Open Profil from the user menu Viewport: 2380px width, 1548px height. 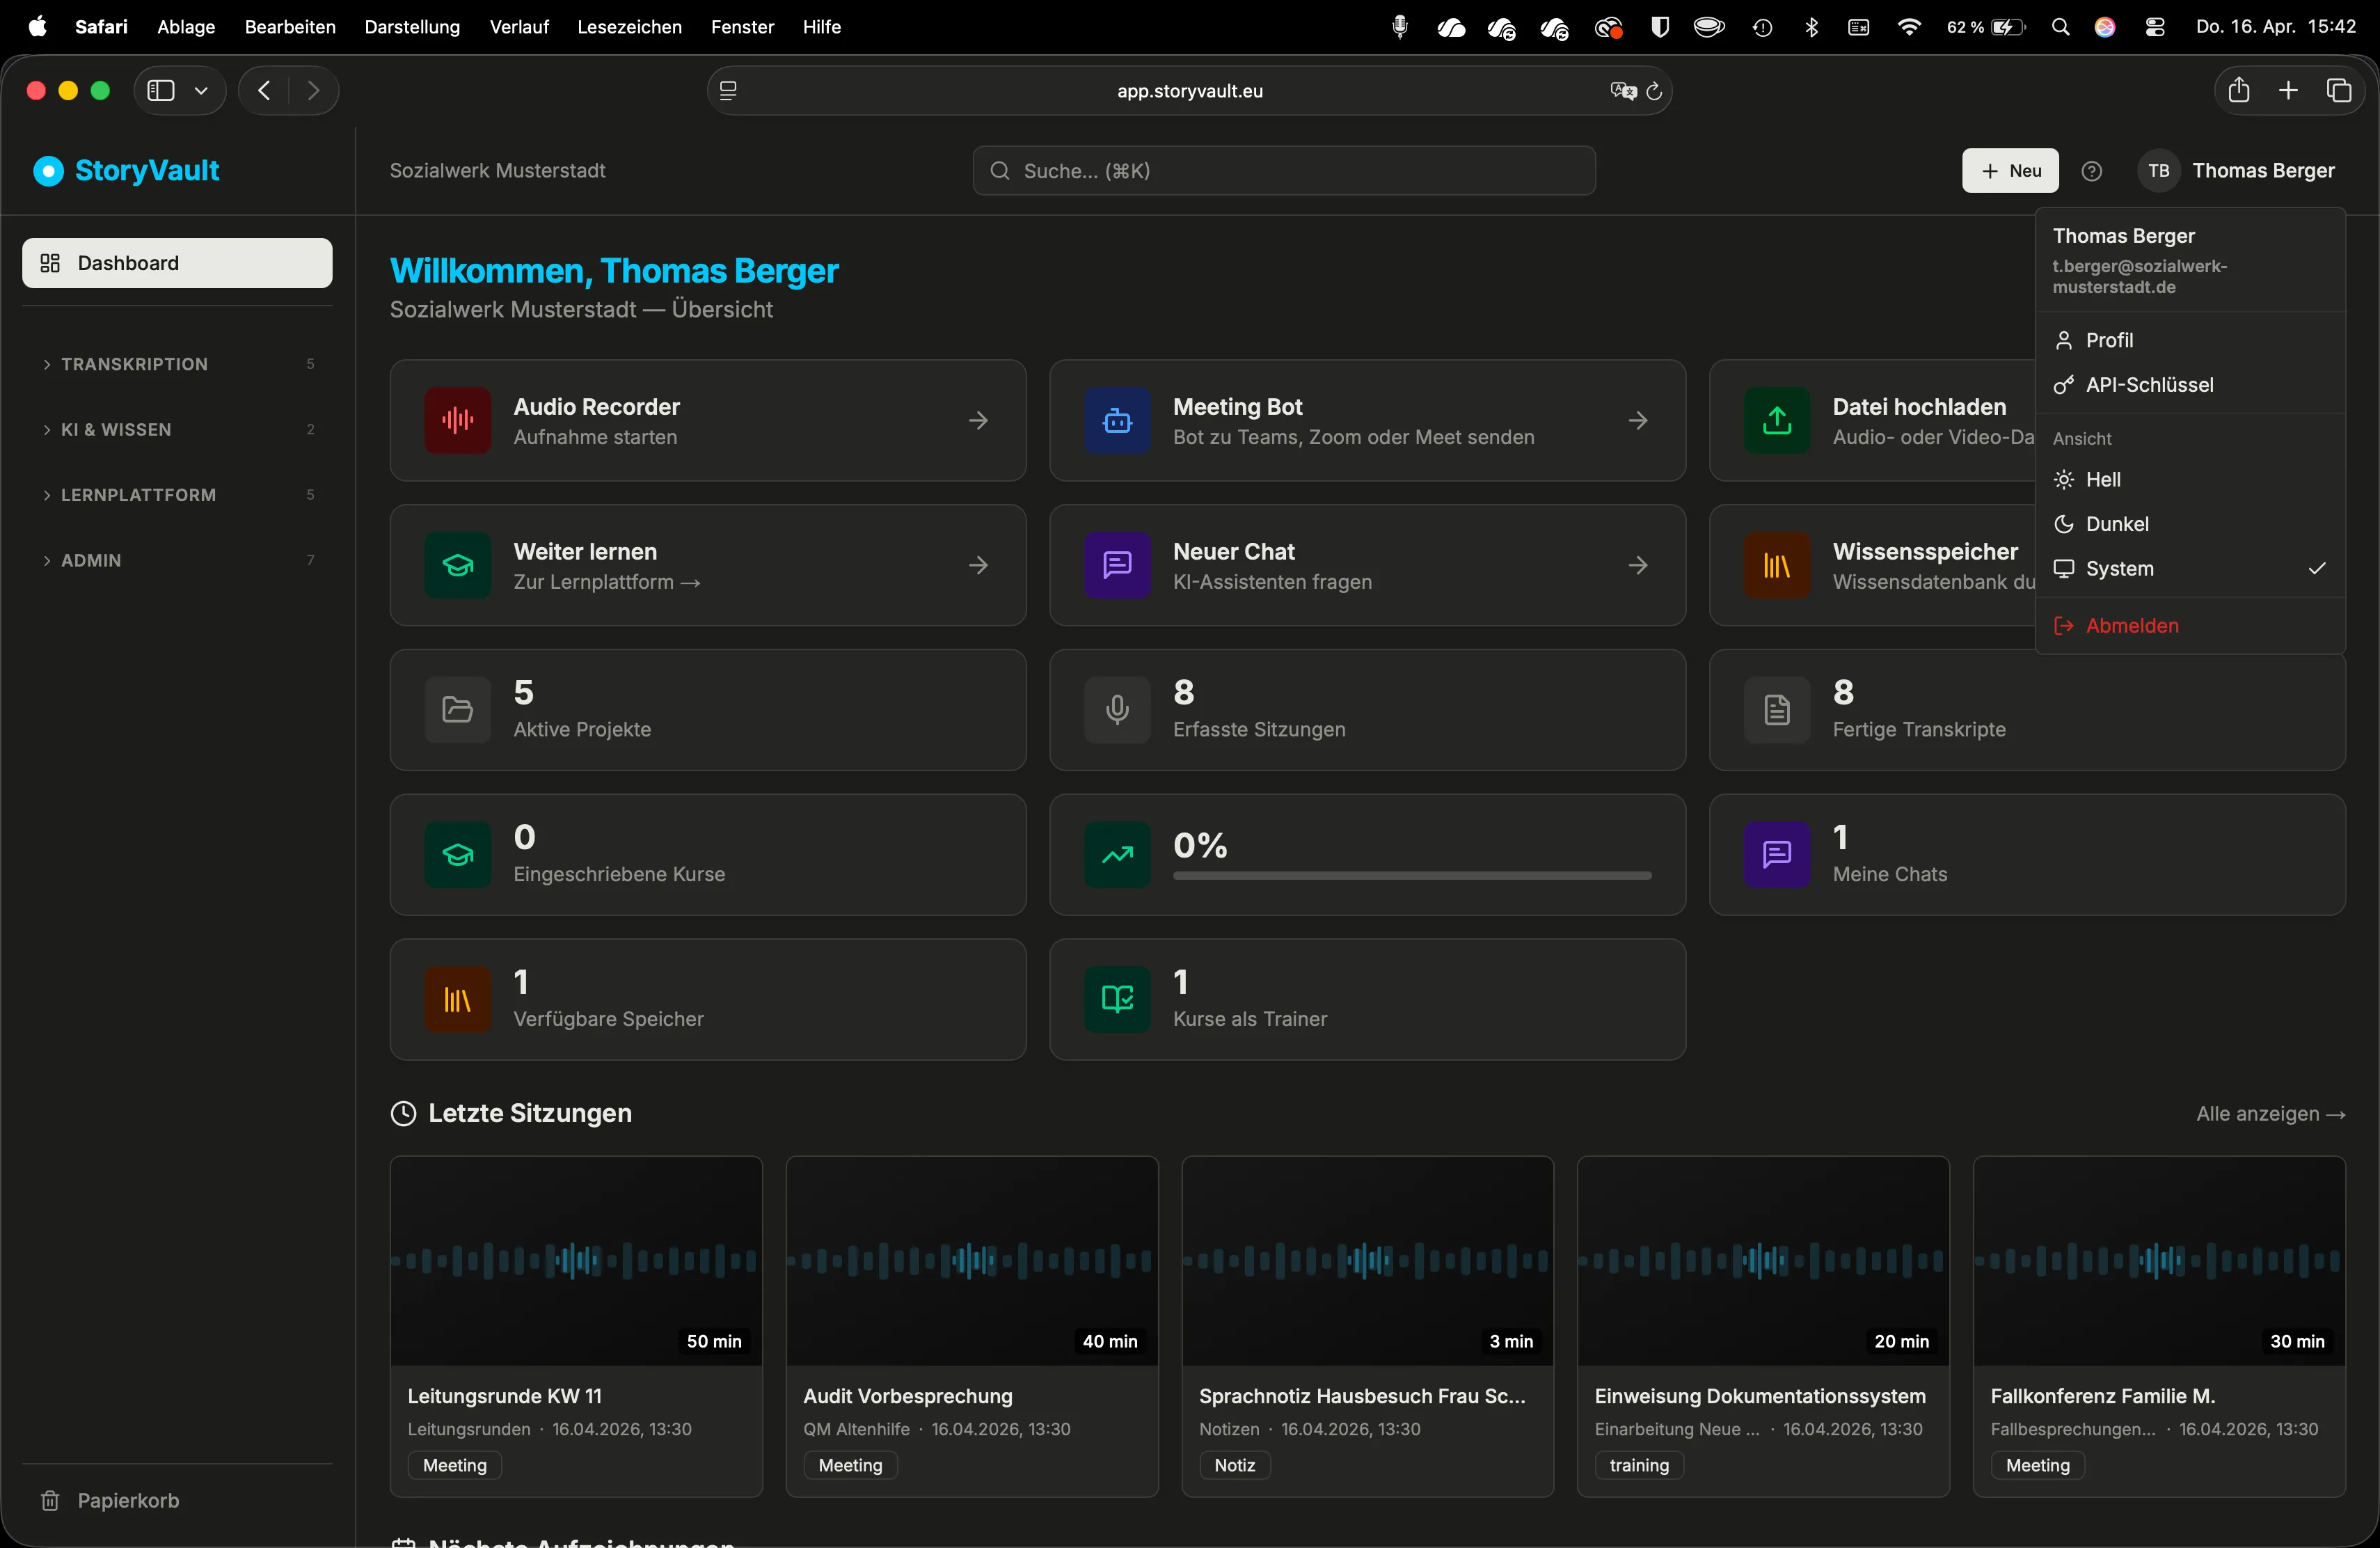coord(2190,340)
